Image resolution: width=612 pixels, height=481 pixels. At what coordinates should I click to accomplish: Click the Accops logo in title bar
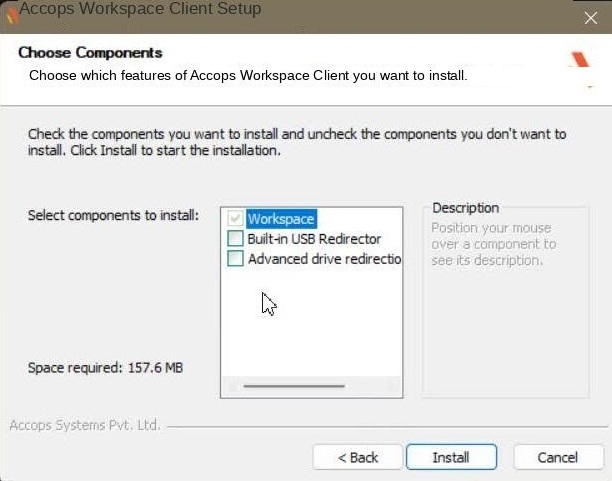pos(12,14)
